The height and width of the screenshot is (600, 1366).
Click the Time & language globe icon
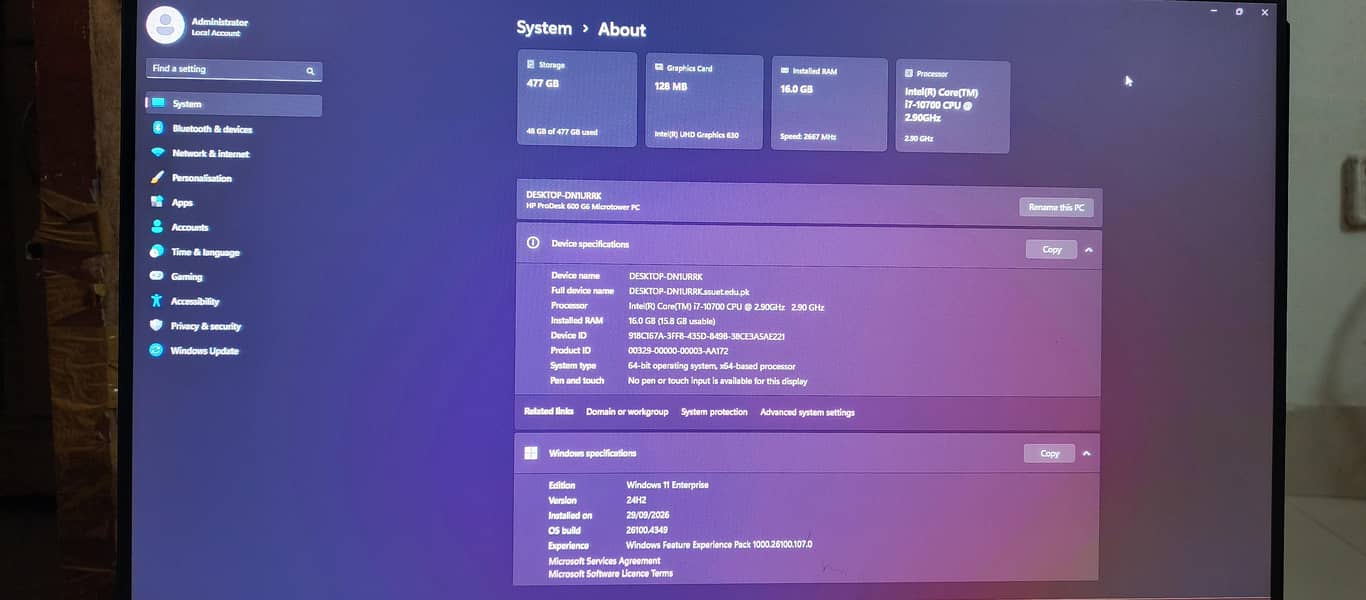point(157,251)
